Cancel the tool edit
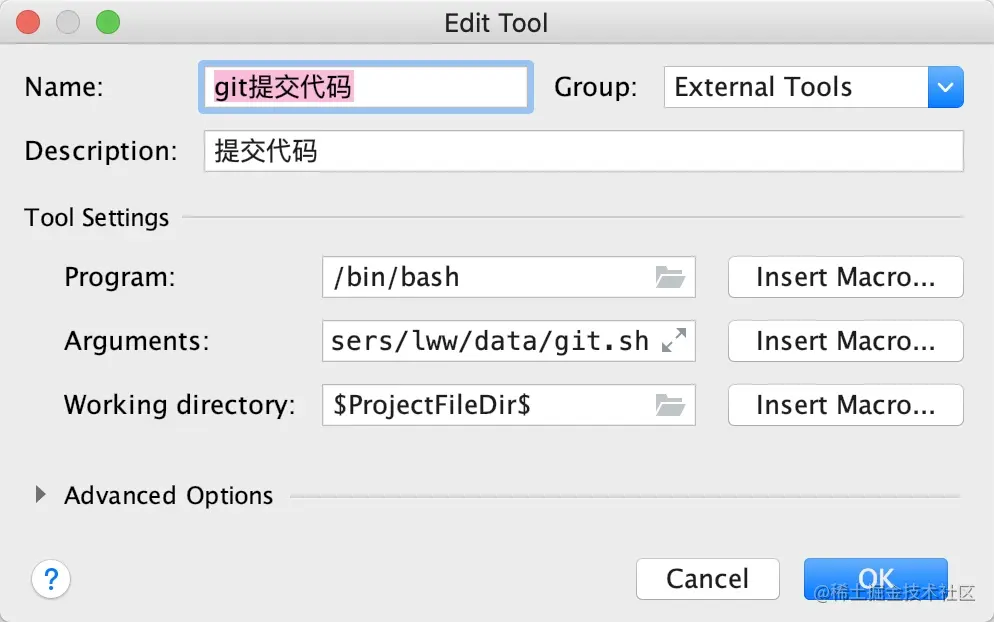The width and height of the screenshot is (994, 622). click(707, 578)
